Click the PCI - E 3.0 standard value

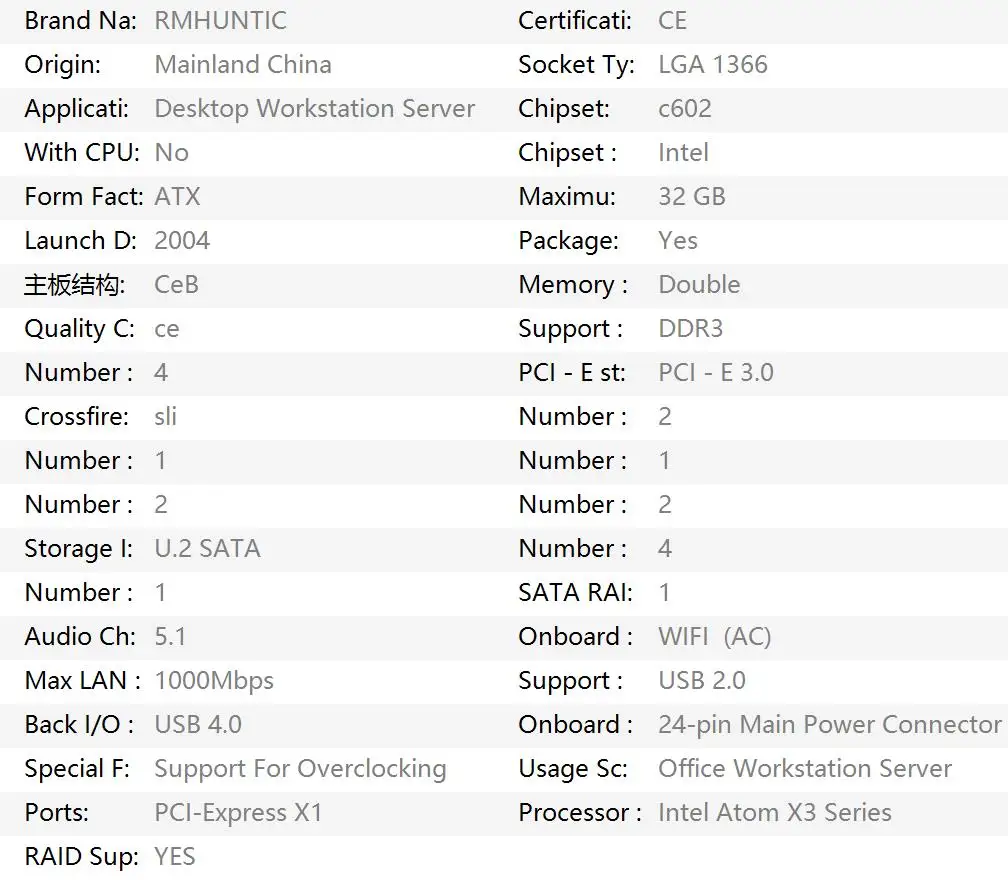click(x=716, y=373)
